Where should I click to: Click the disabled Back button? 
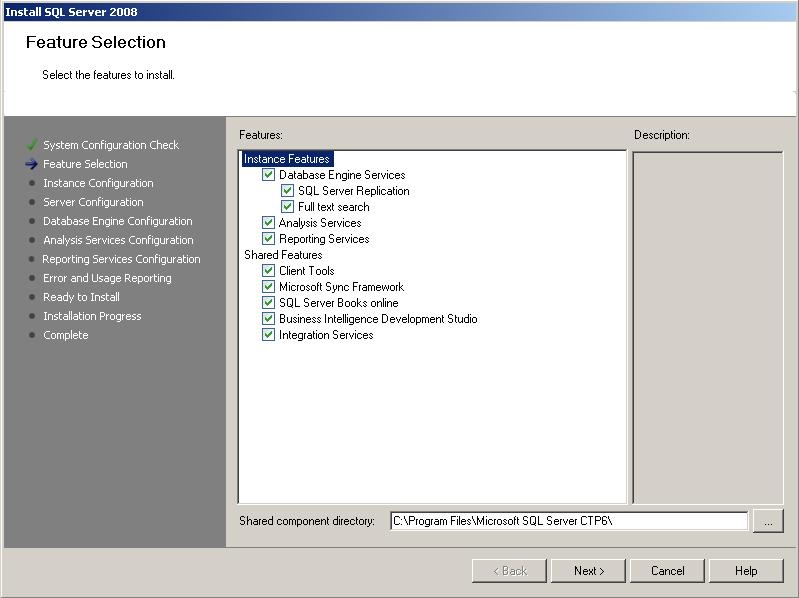coord(510,571)
